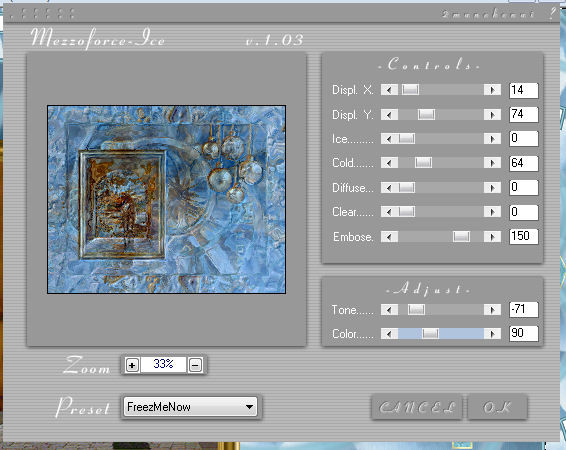Viewport: 566px width, 450px height.
Task: Open help via question mark icon
Action: click(552, 13)
